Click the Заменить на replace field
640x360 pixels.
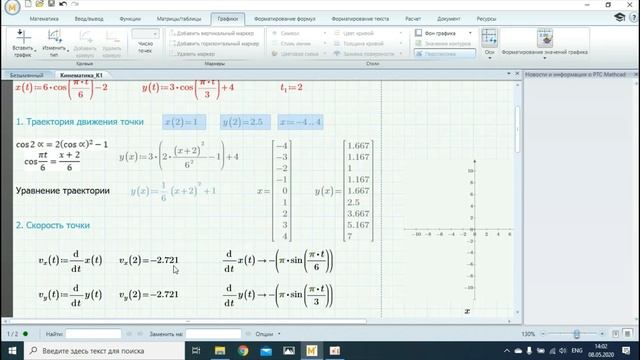coord(213,334)
